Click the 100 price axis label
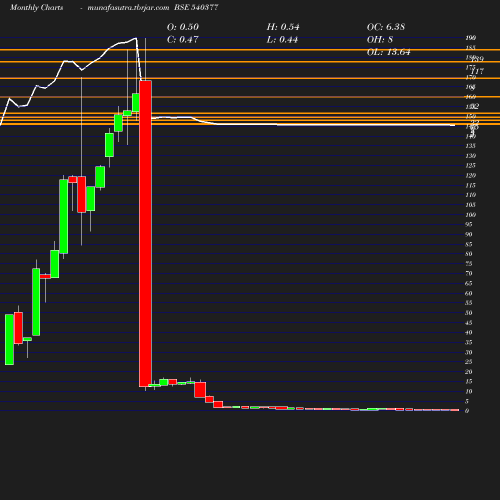500x500 pixels. click(x=471, y=215)
